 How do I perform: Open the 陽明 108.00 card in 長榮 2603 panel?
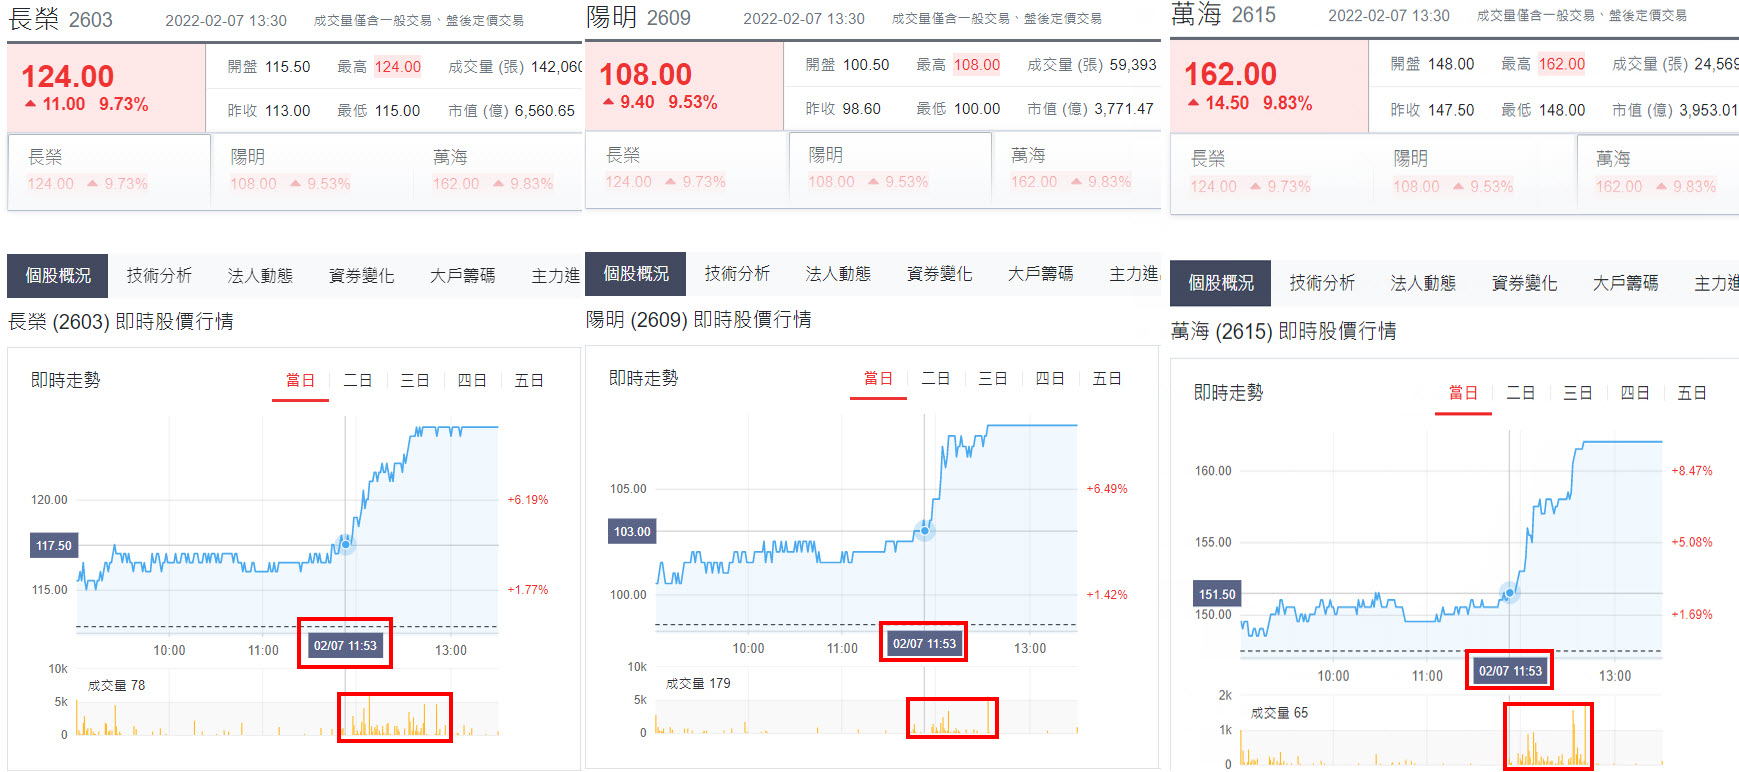pyautogui.click(x=310, y=170)
